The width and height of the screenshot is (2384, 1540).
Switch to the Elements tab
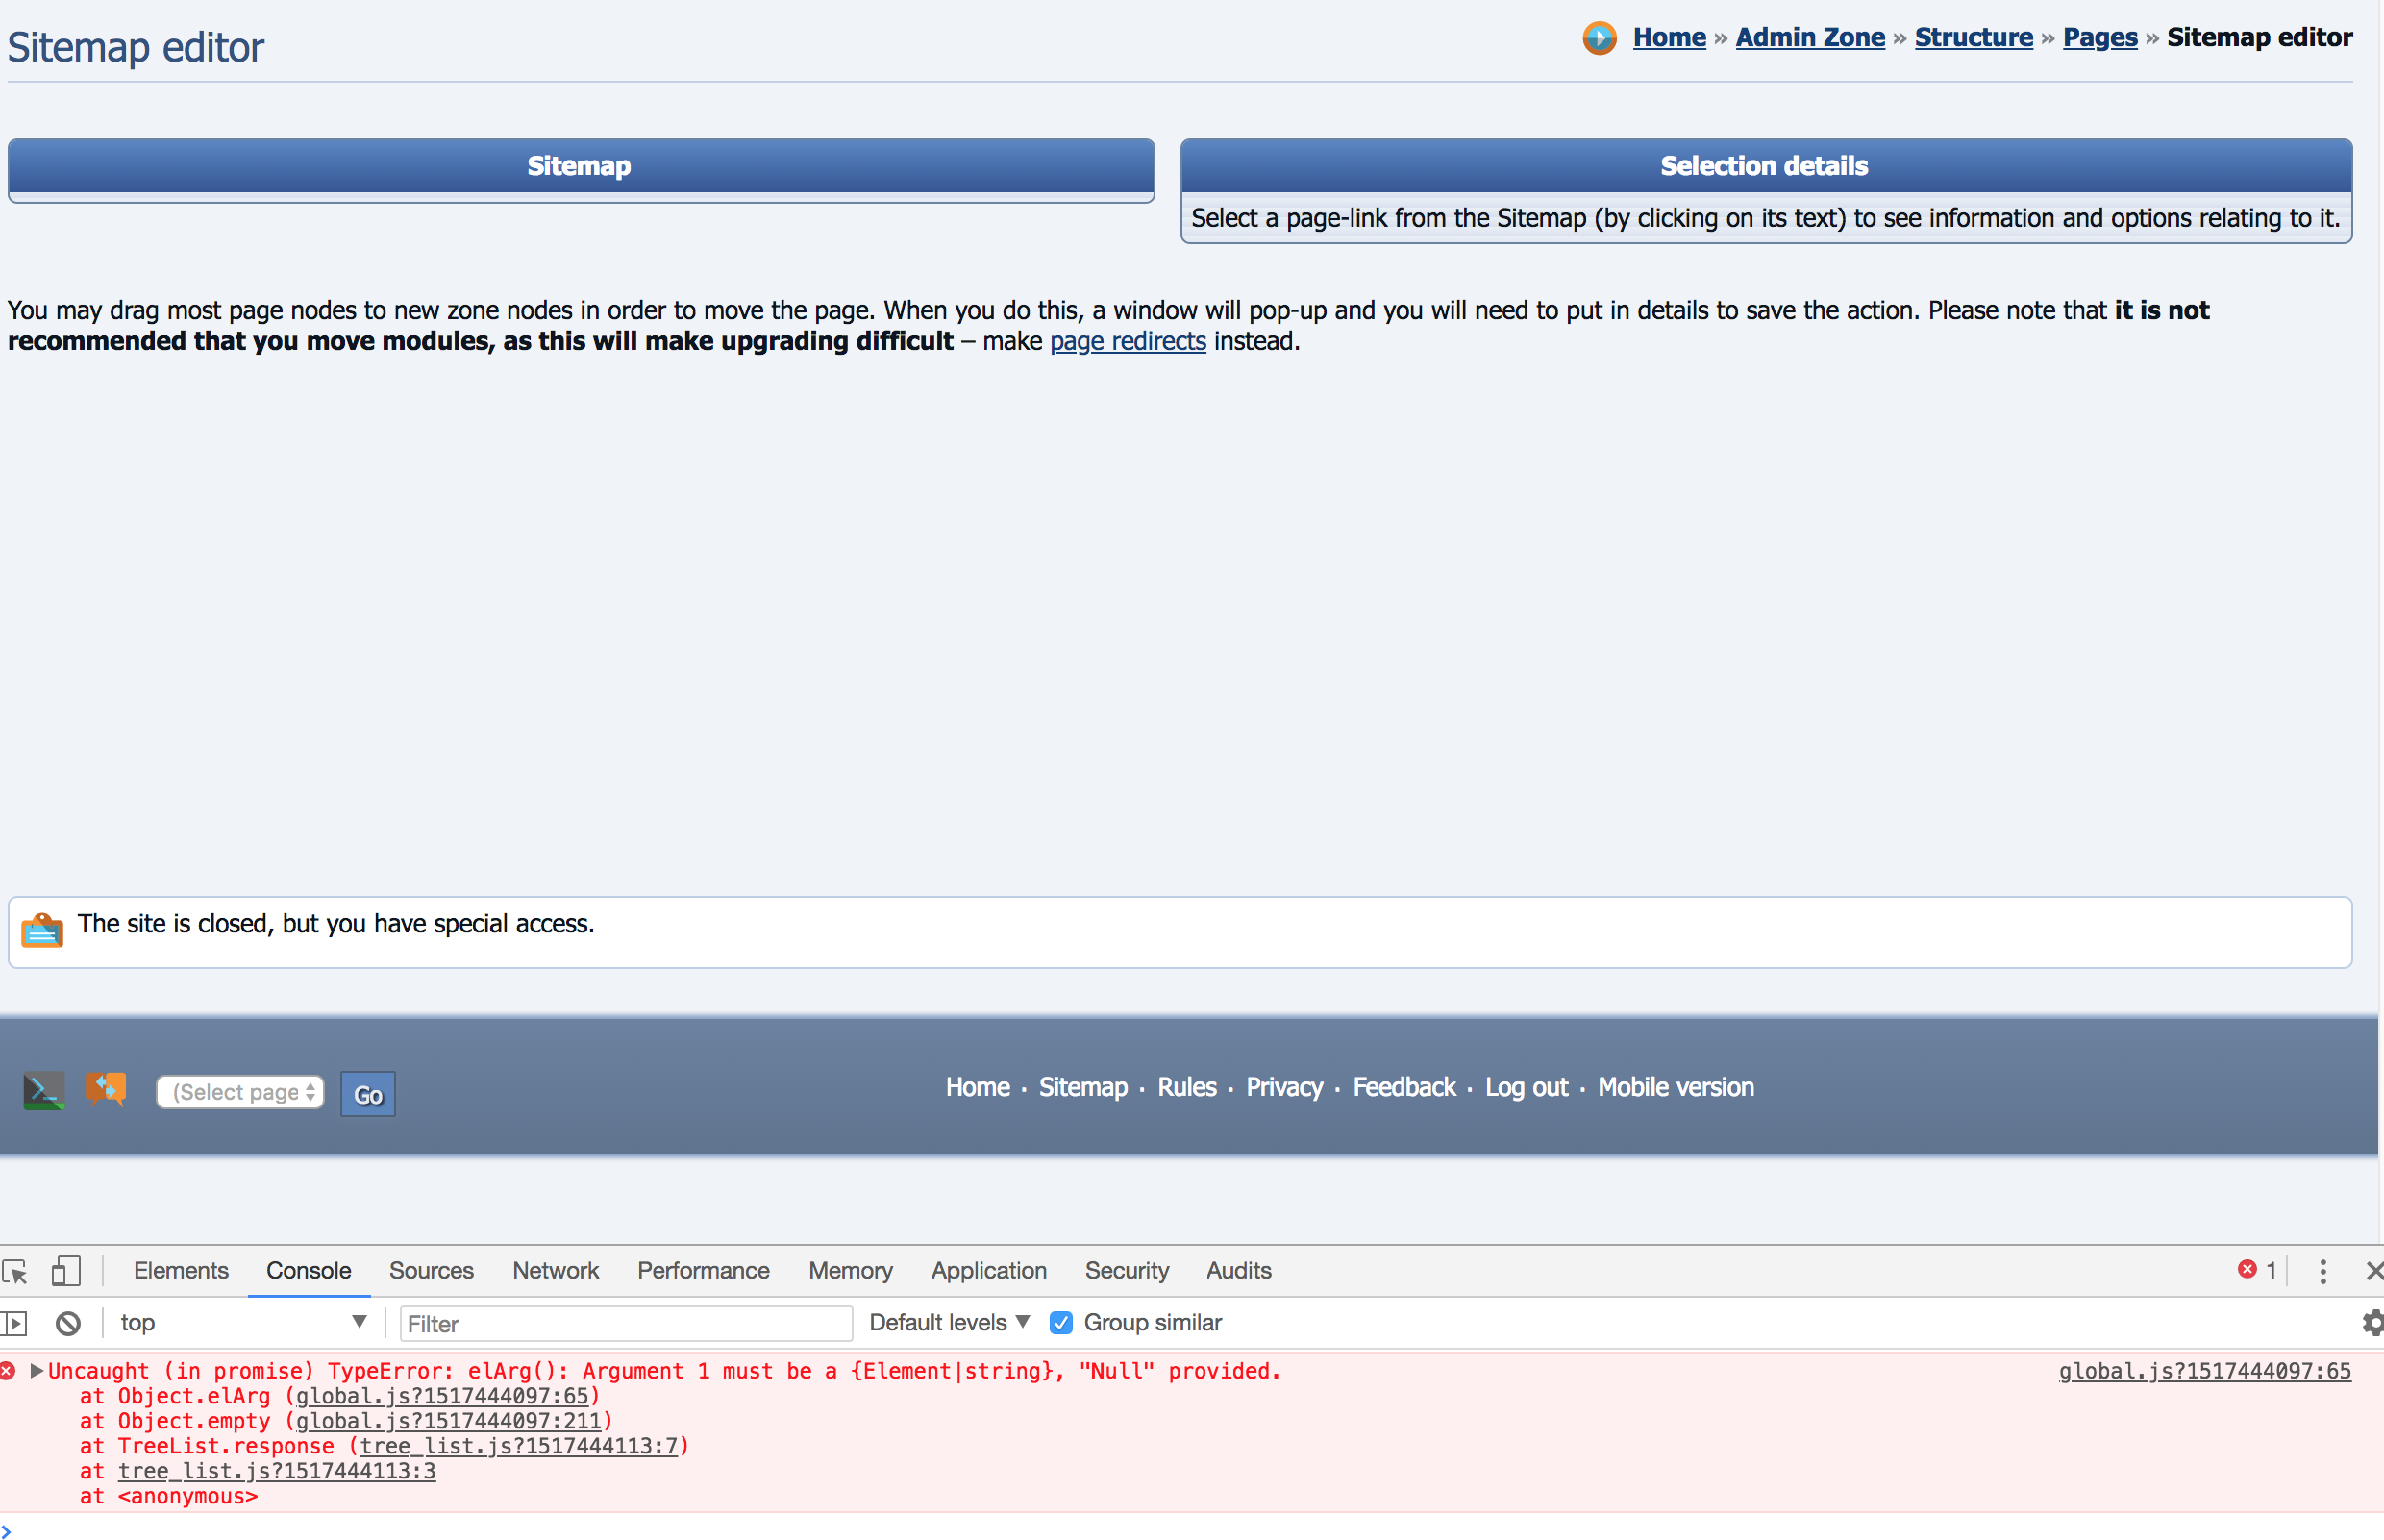pos(181,1271)
